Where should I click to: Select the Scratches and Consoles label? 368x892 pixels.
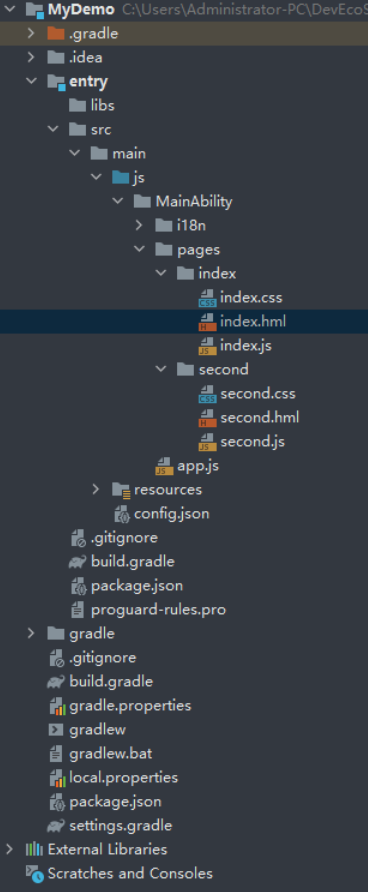pyautogui.click(x=130, y=874)
